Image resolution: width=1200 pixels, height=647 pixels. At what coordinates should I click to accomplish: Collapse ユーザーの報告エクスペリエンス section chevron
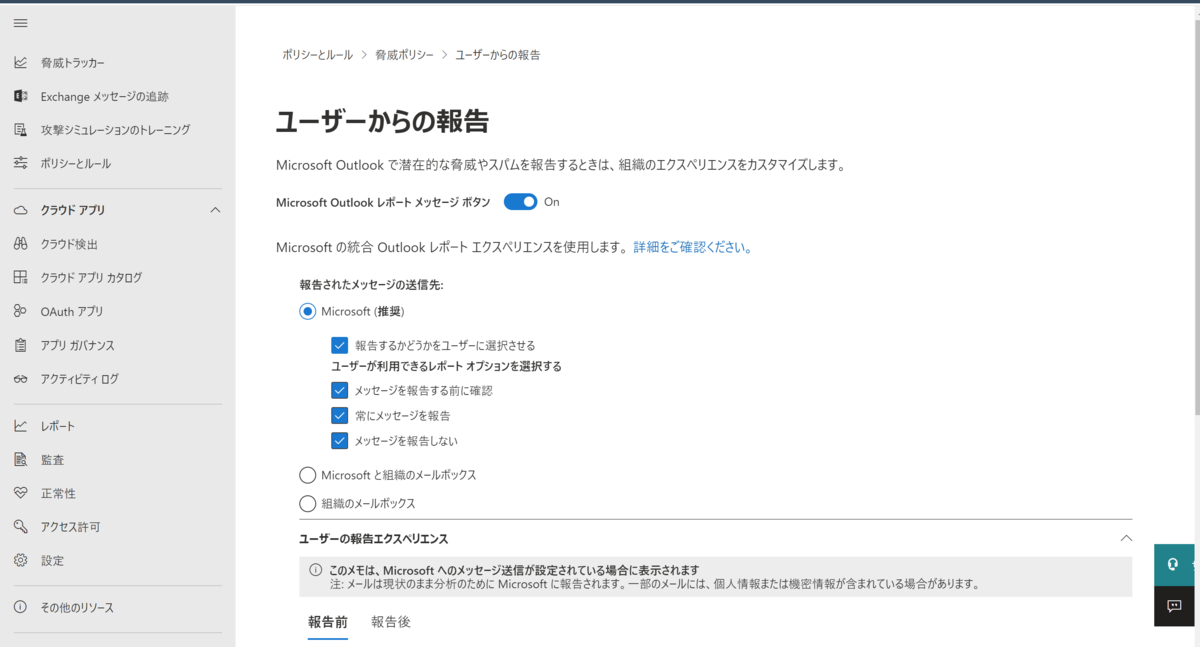1126,538
